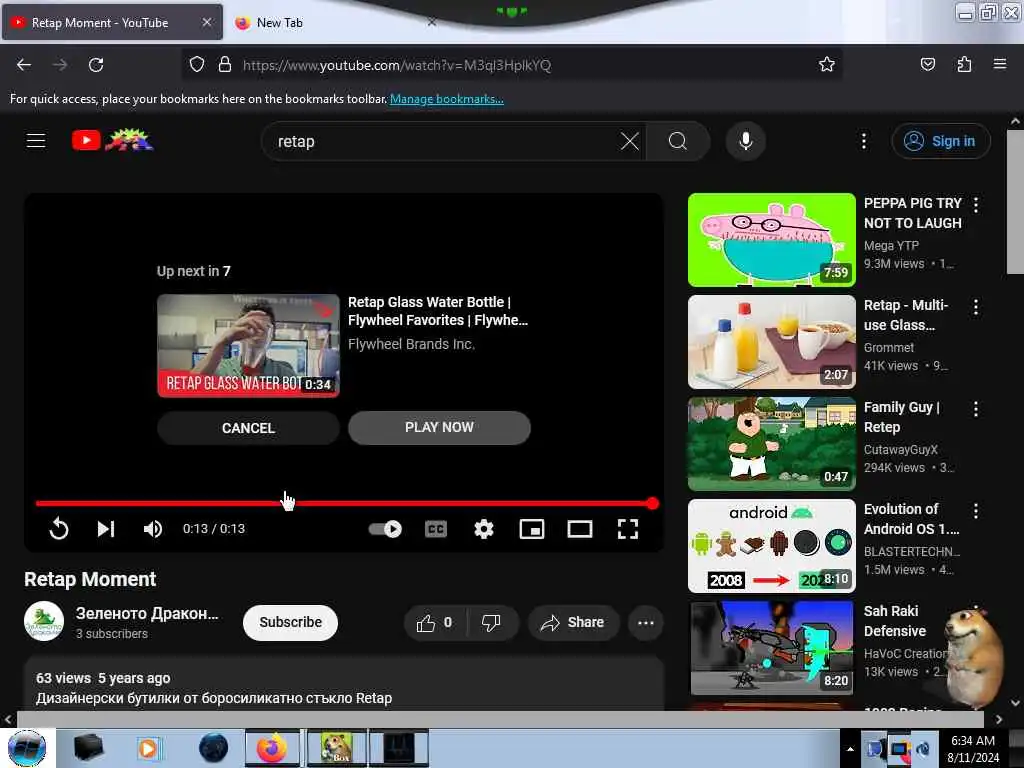
Task: Start voice search with microphone
Action: [x=746, y=141]
